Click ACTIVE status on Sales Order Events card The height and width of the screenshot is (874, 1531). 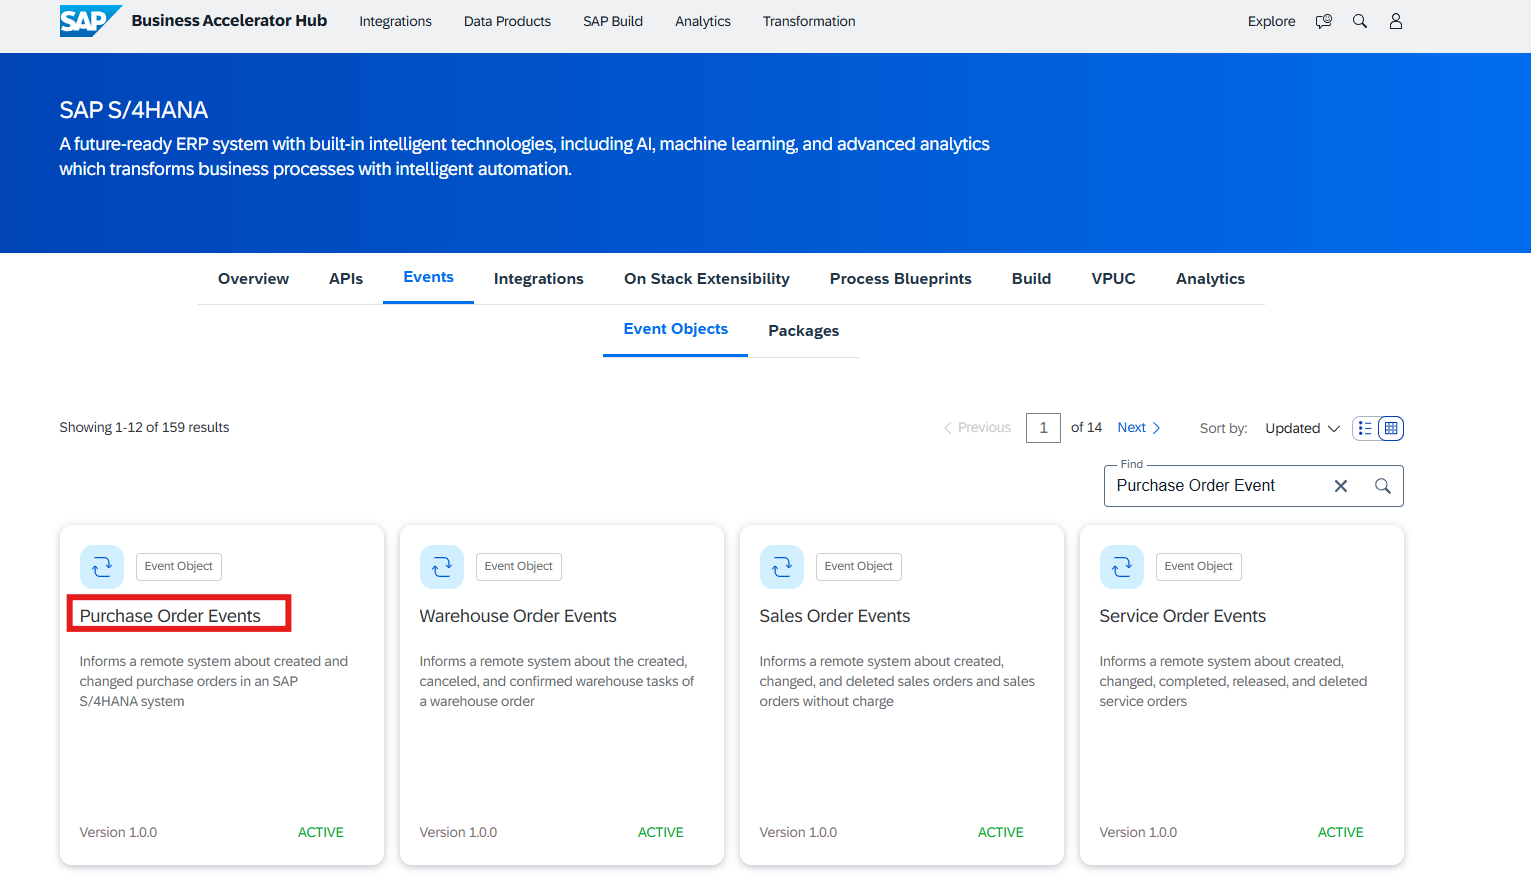click(x=1001, y=832)
